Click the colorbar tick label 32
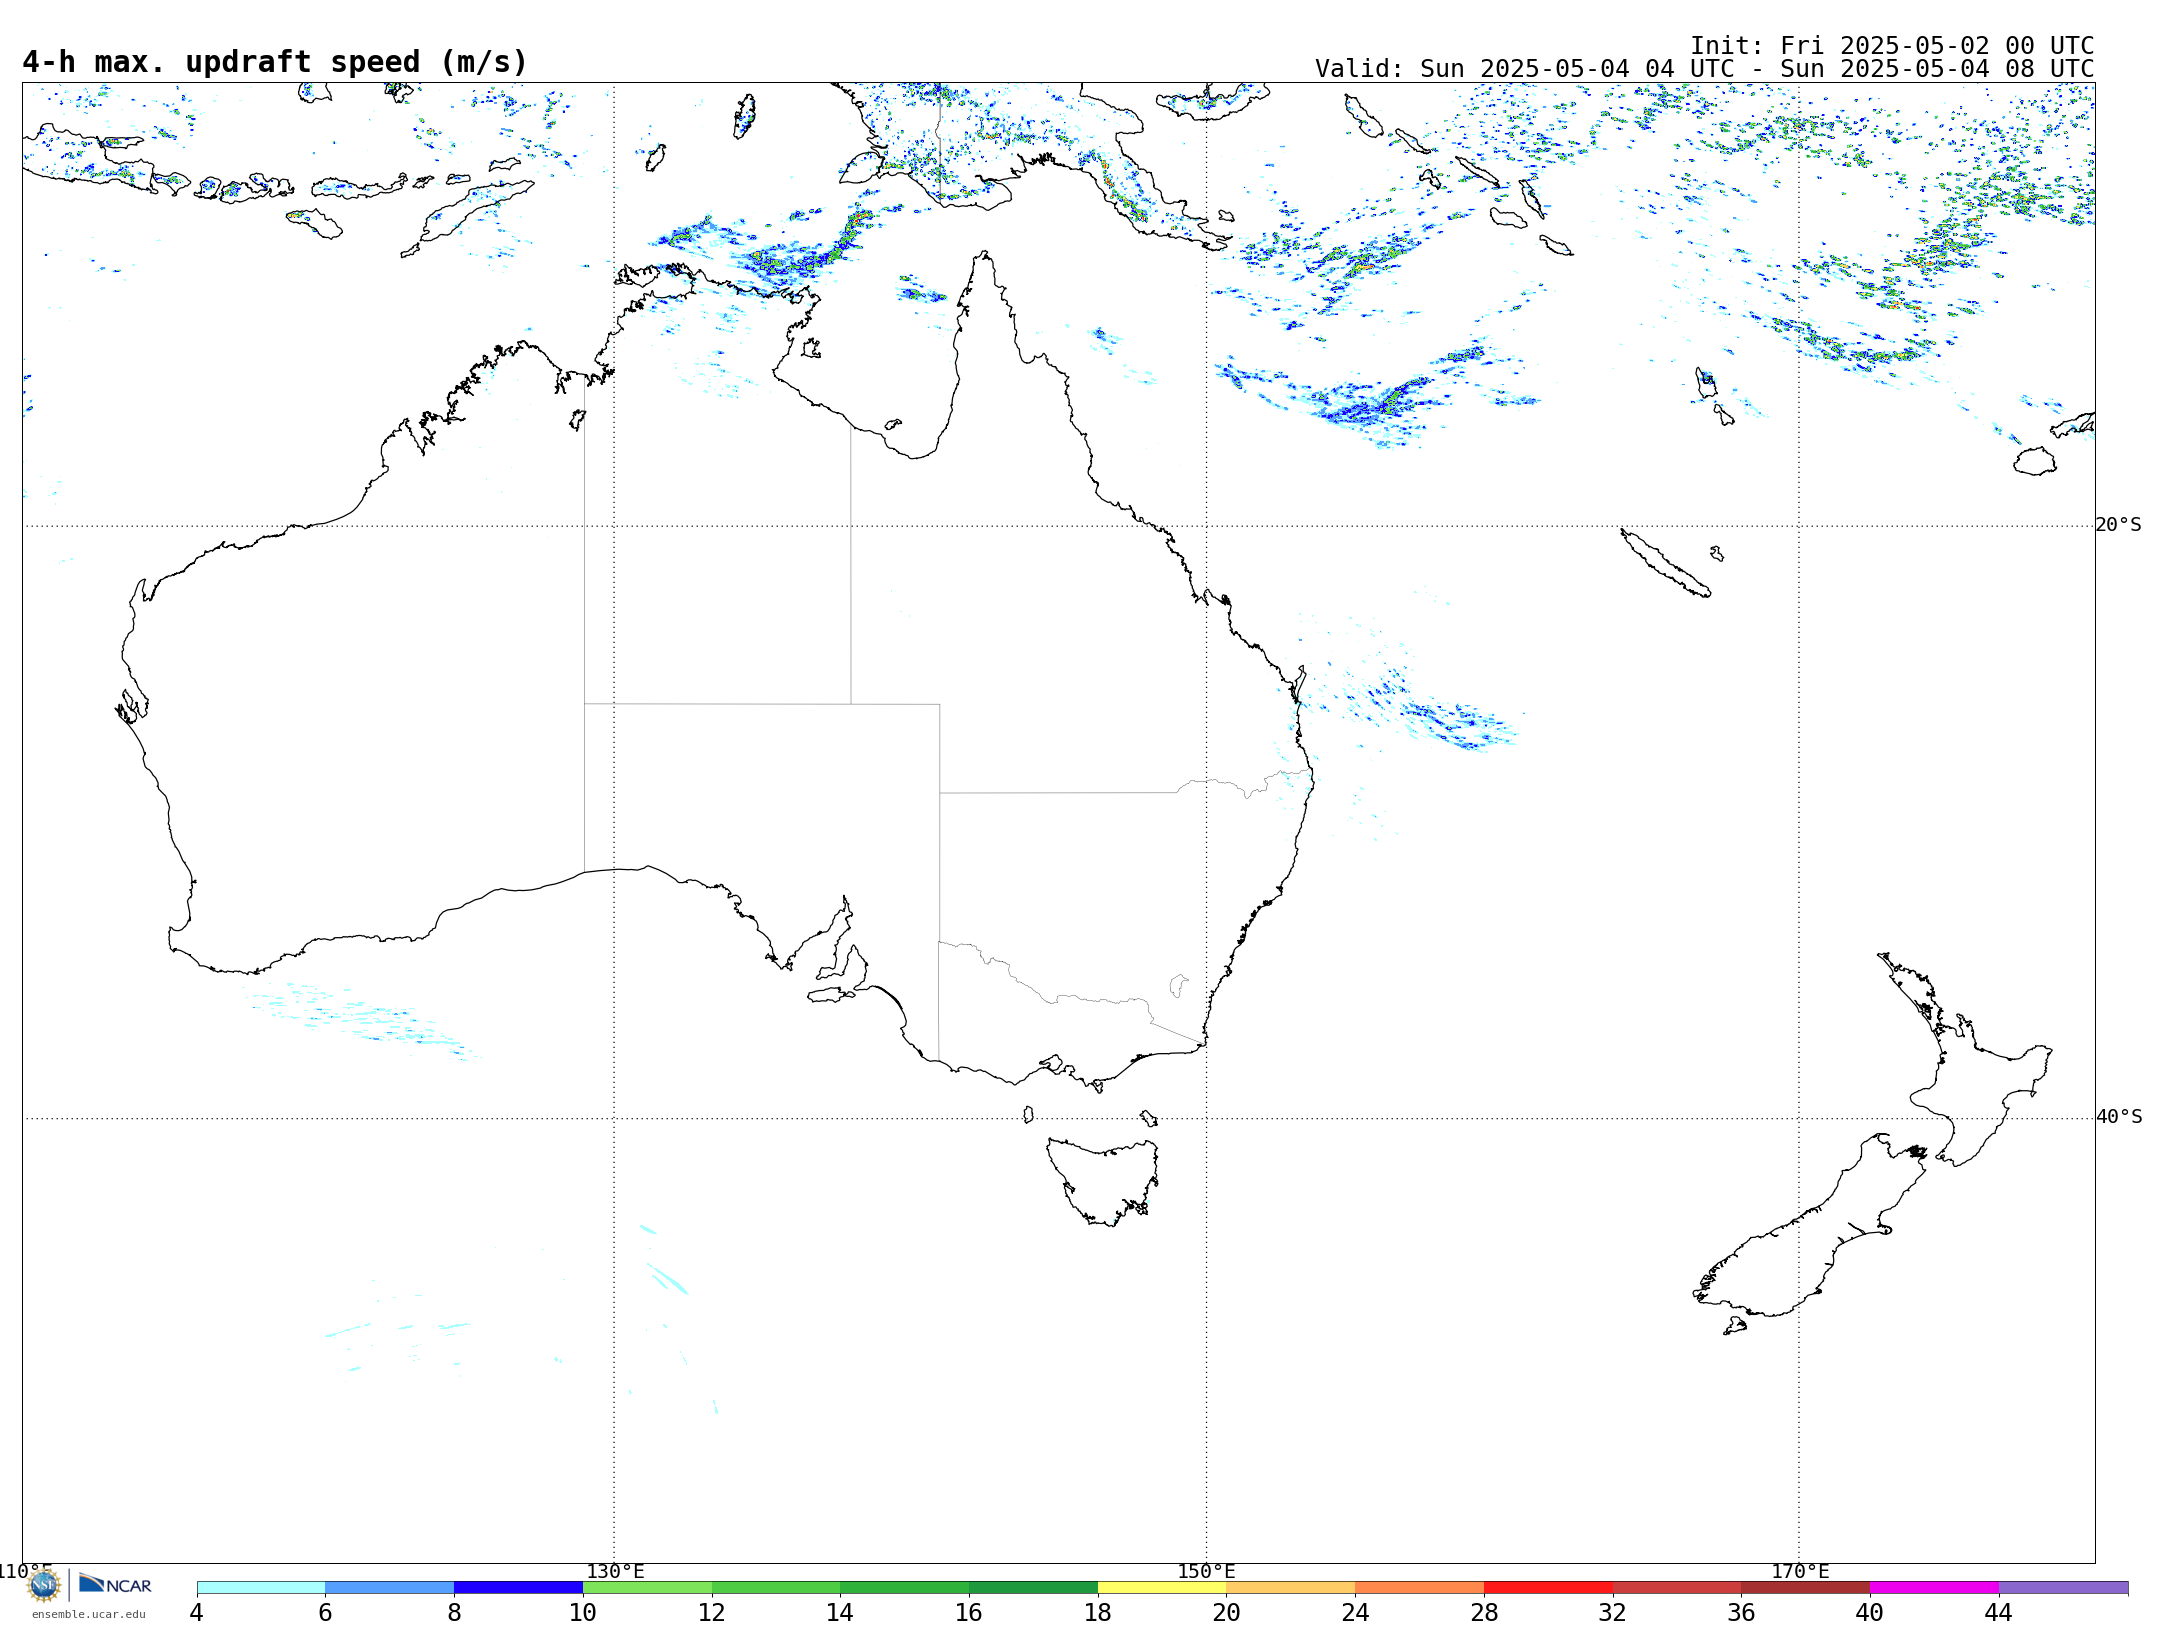This screenshot has height=1626, width=2160. tap(1613, 1613)
